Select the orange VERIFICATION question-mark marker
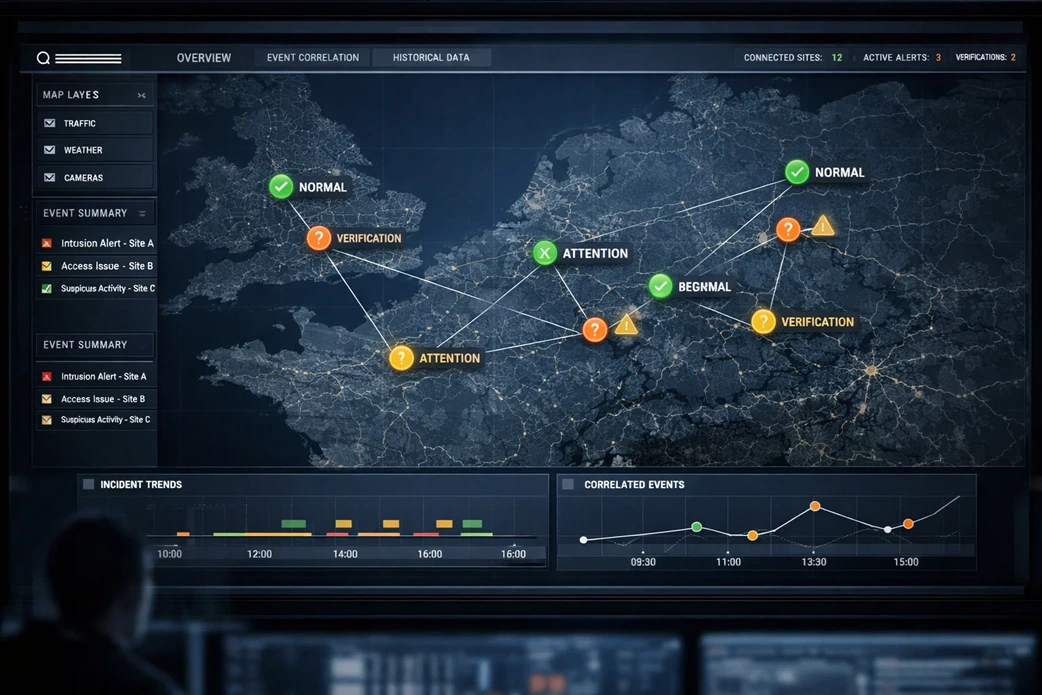Viewport: 1042px width, 695px height. (x=319, y=237)
